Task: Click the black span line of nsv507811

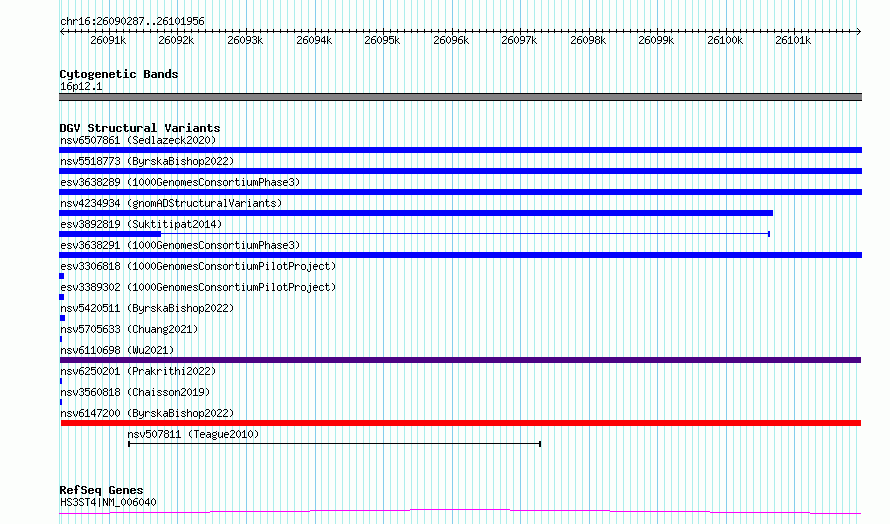Action: coord(334,444)
